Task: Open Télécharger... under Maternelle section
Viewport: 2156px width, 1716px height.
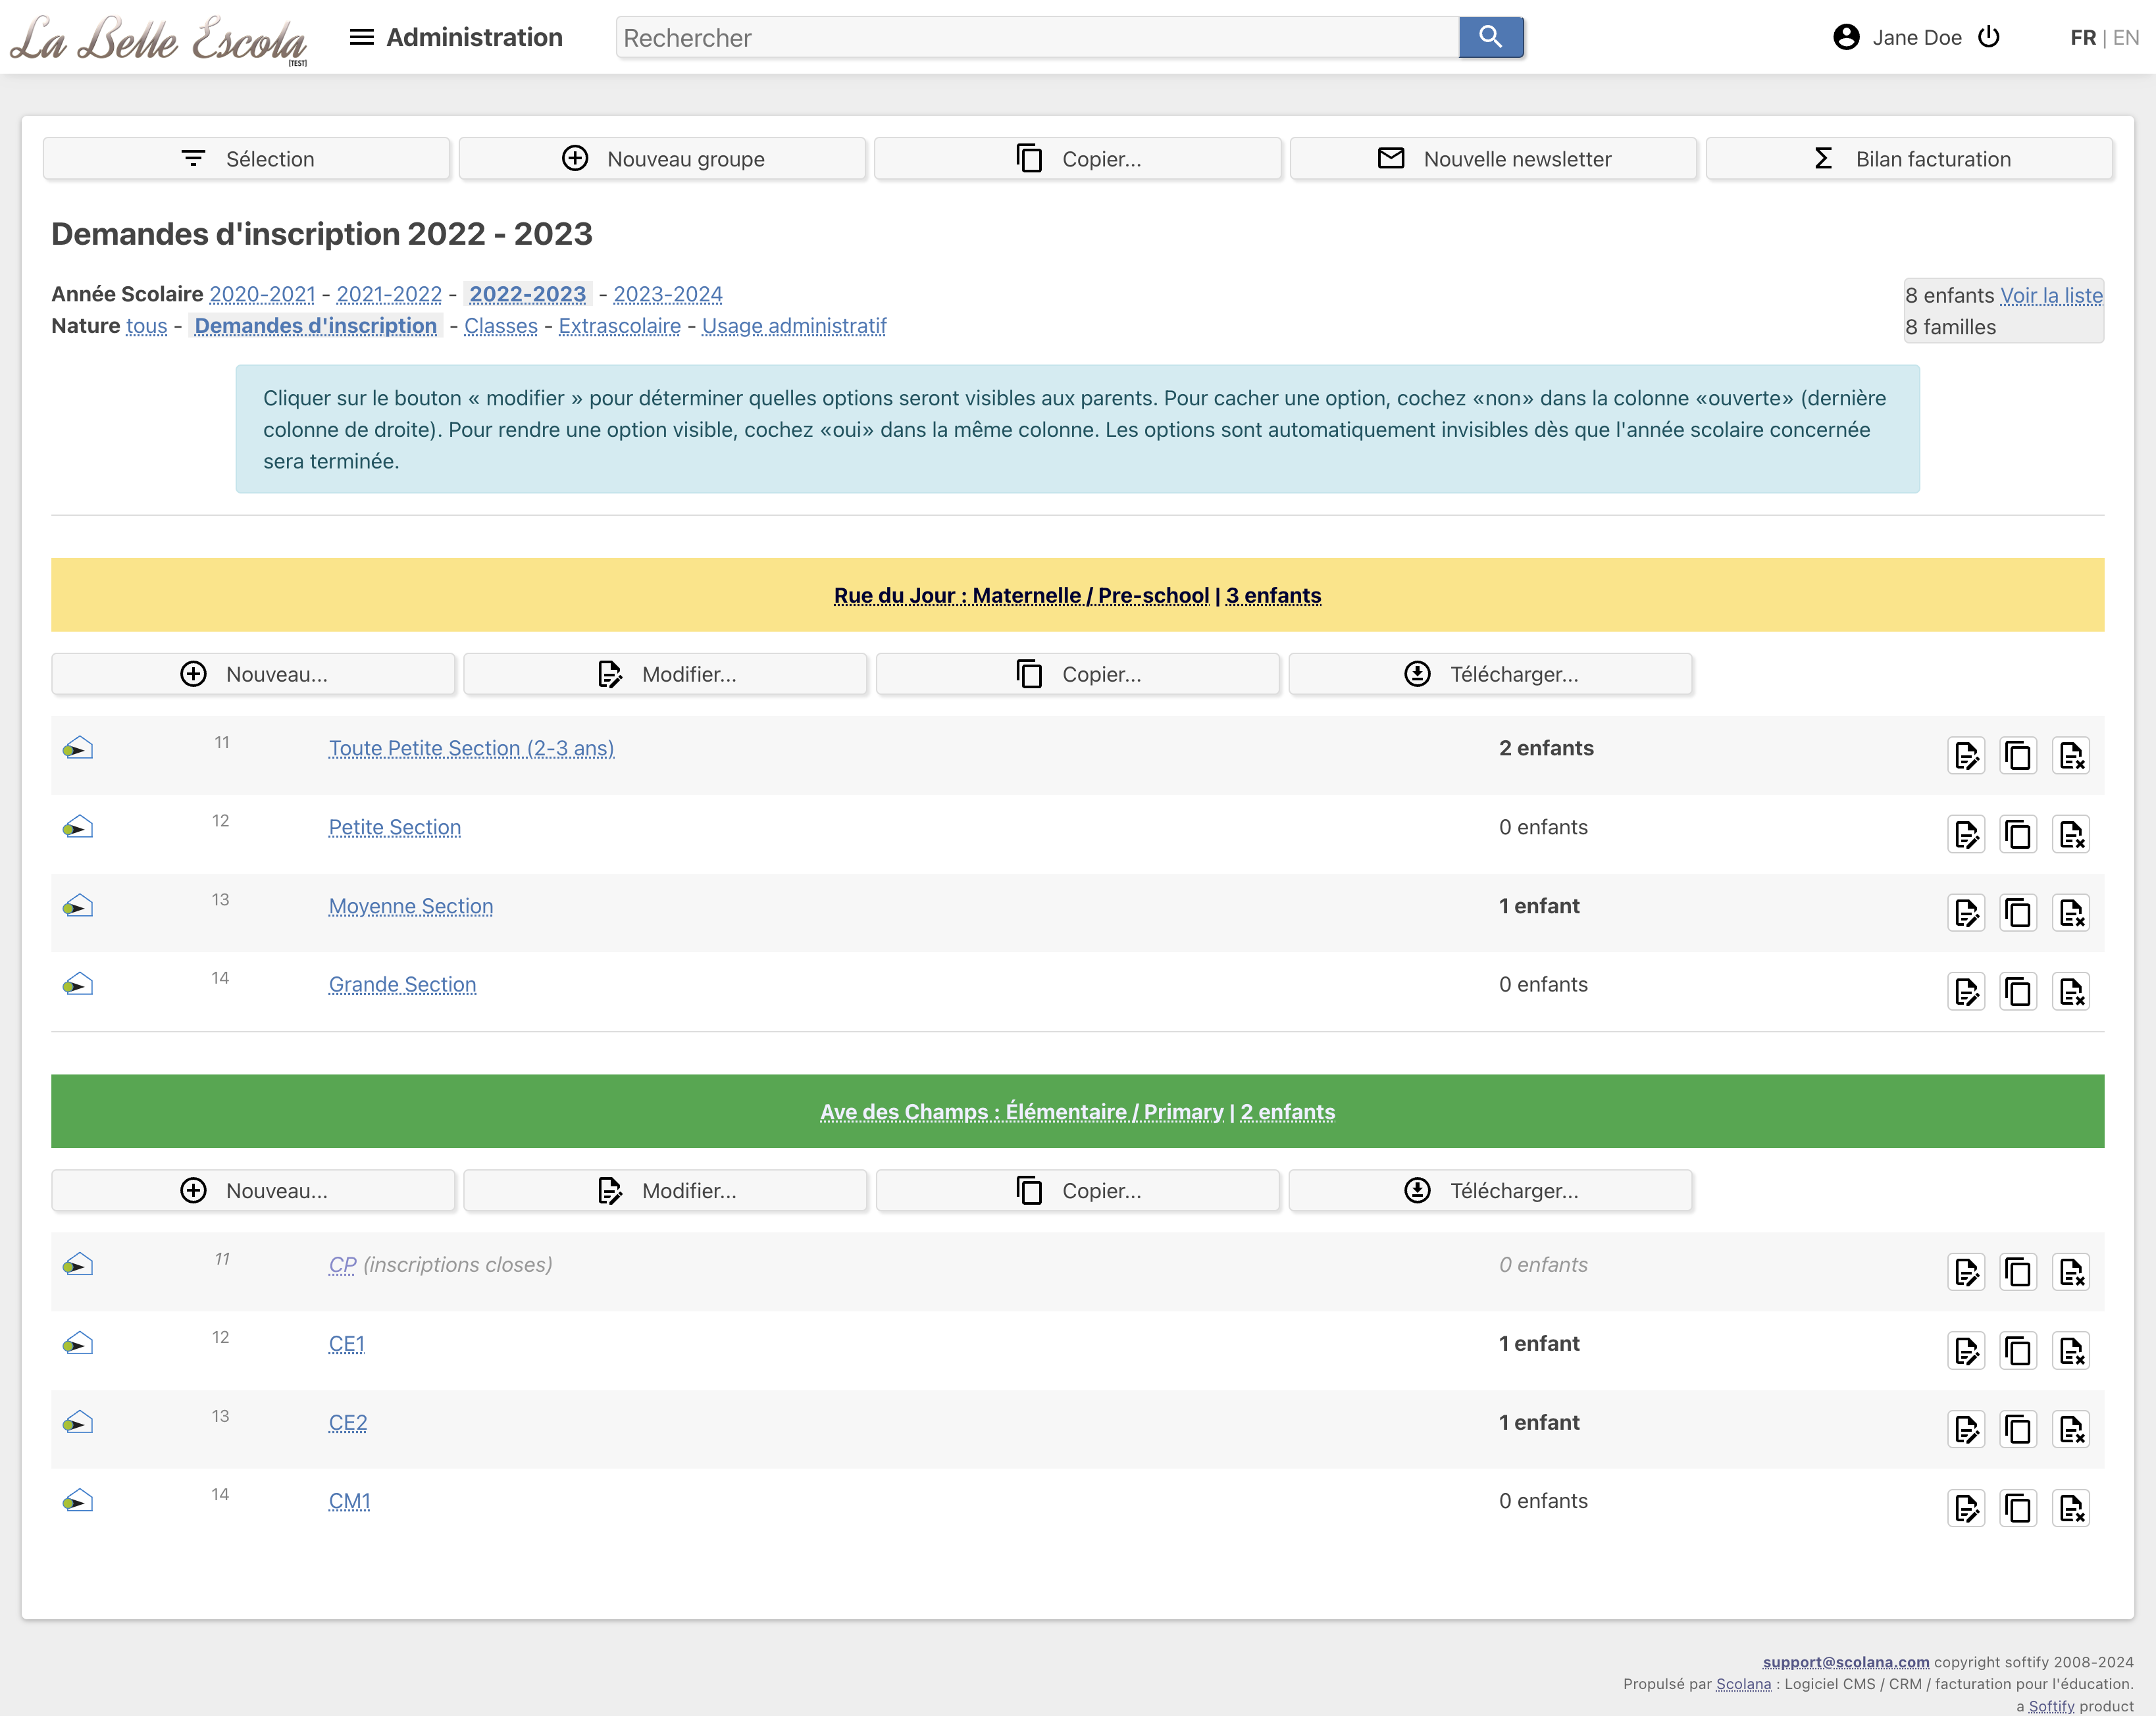Action: pyautogui.click(x=1491, y=674)
